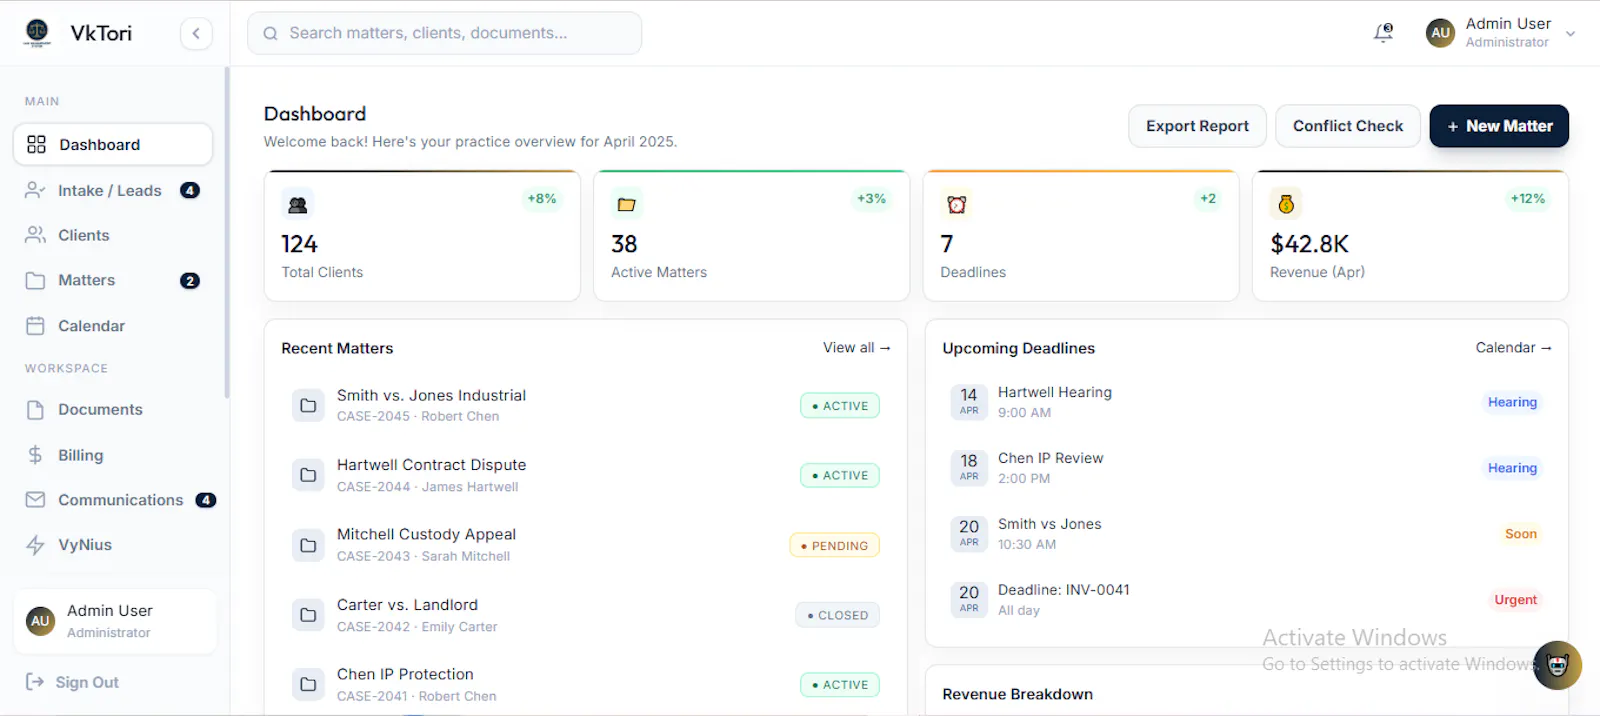This screenshot has width=1600, height=716.
Task: Click the Matters badge showing 2
Action: pos(190,281)
